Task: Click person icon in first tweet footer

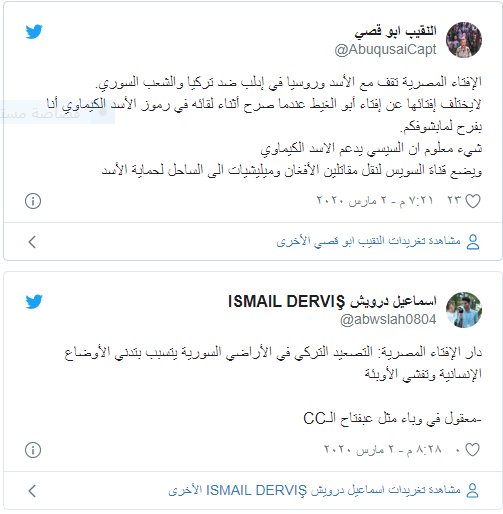Action: click(473, 242)
